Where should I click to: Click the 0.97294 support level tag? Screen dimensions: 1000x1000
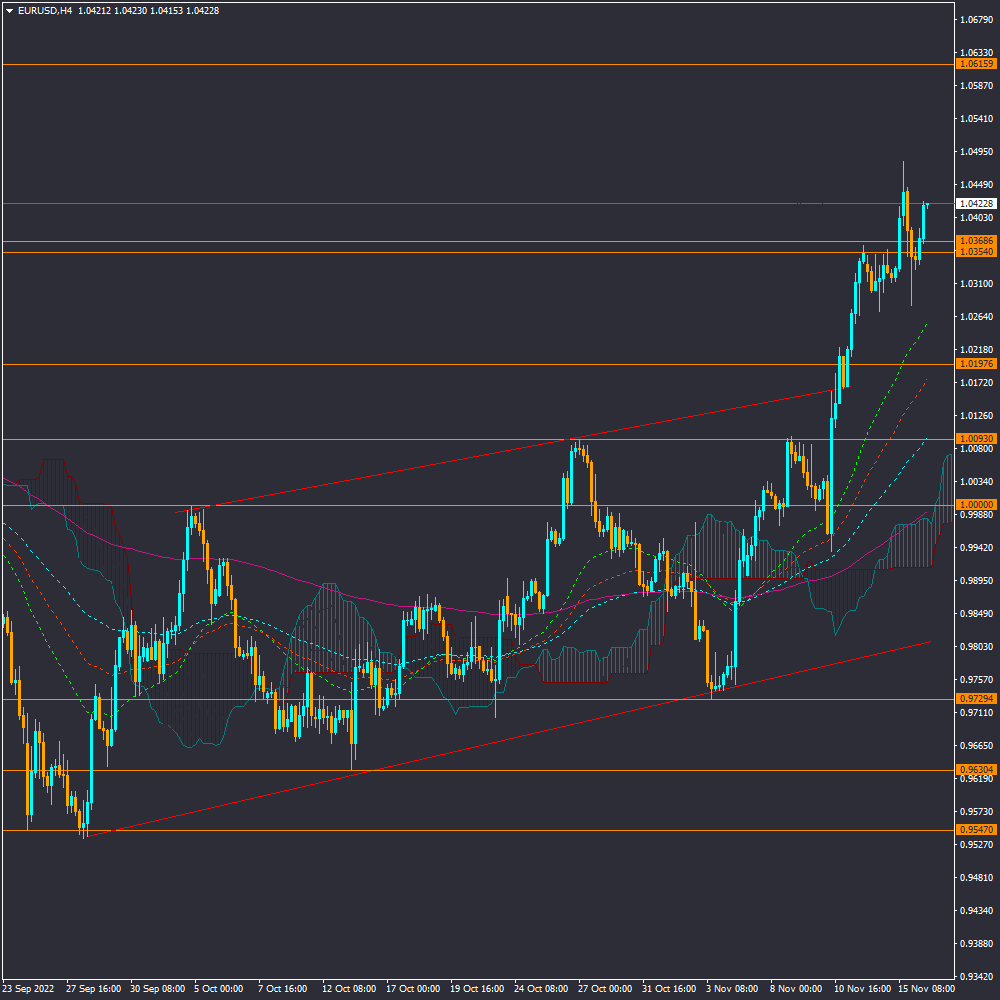(976, 698)
